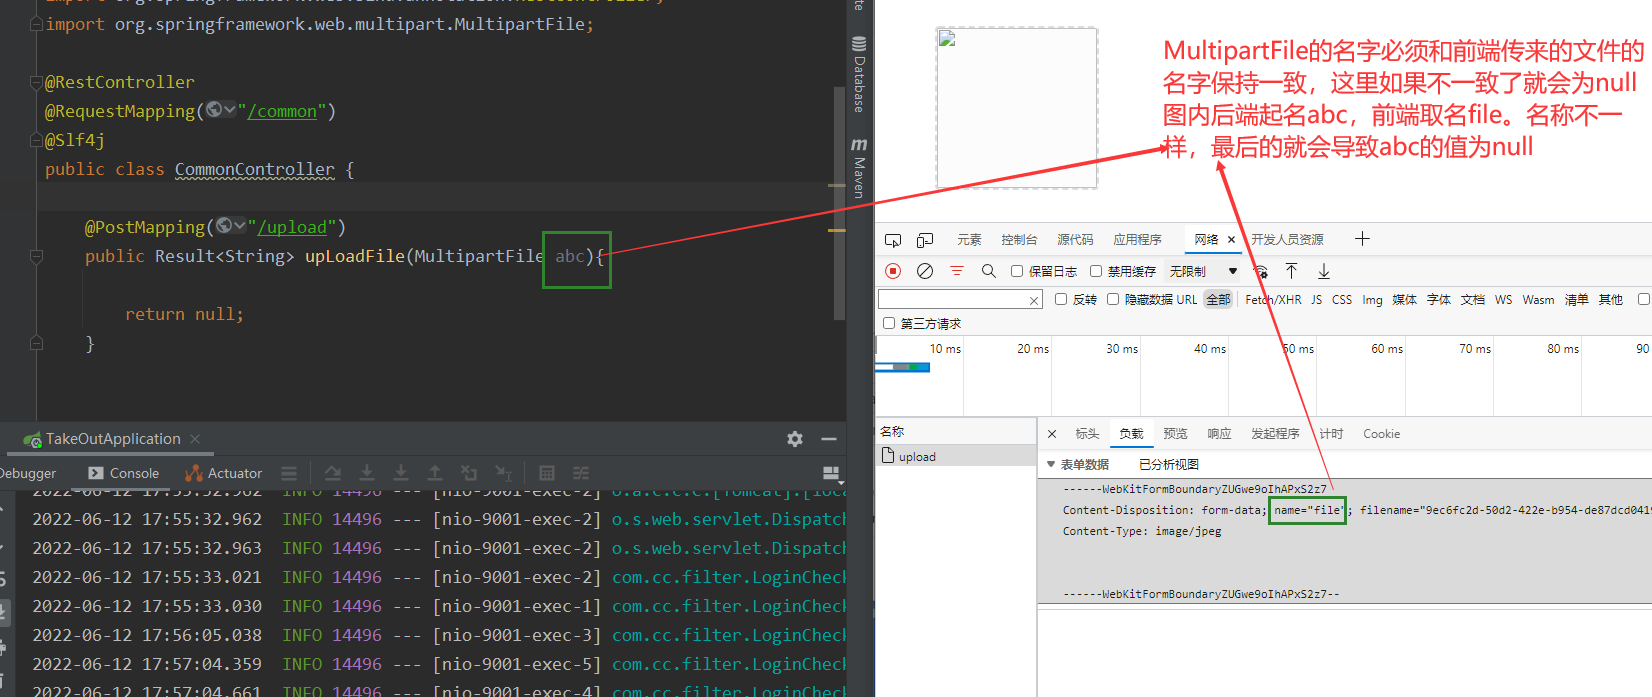Click the broken image thumbnail in the web page

(x=1016, y=108)
